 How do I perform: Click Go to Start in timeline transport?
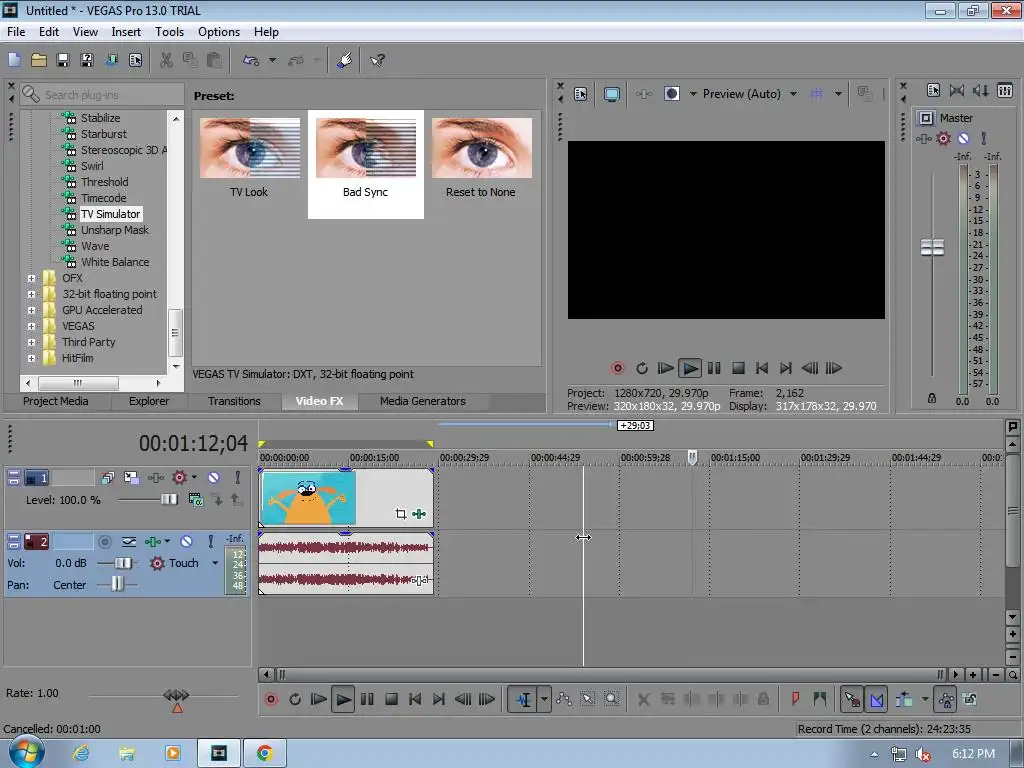coord(415,699)
